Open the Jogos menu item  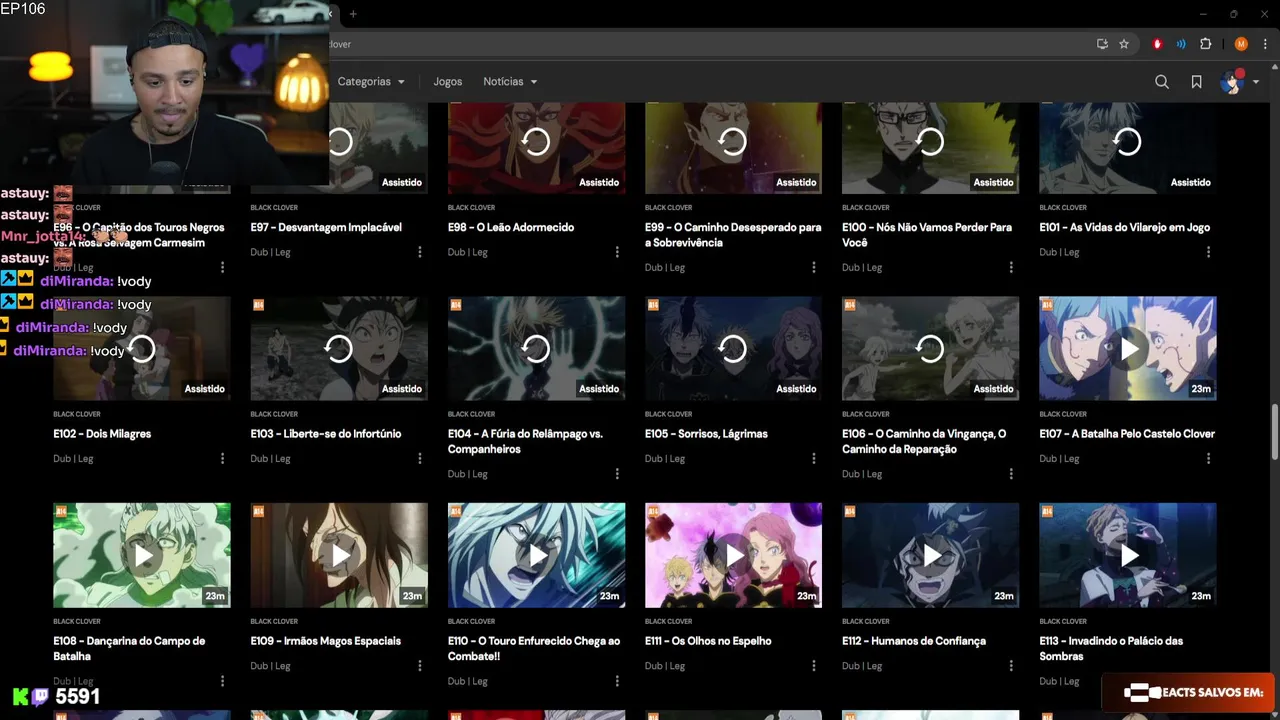(x=448, y=82)
